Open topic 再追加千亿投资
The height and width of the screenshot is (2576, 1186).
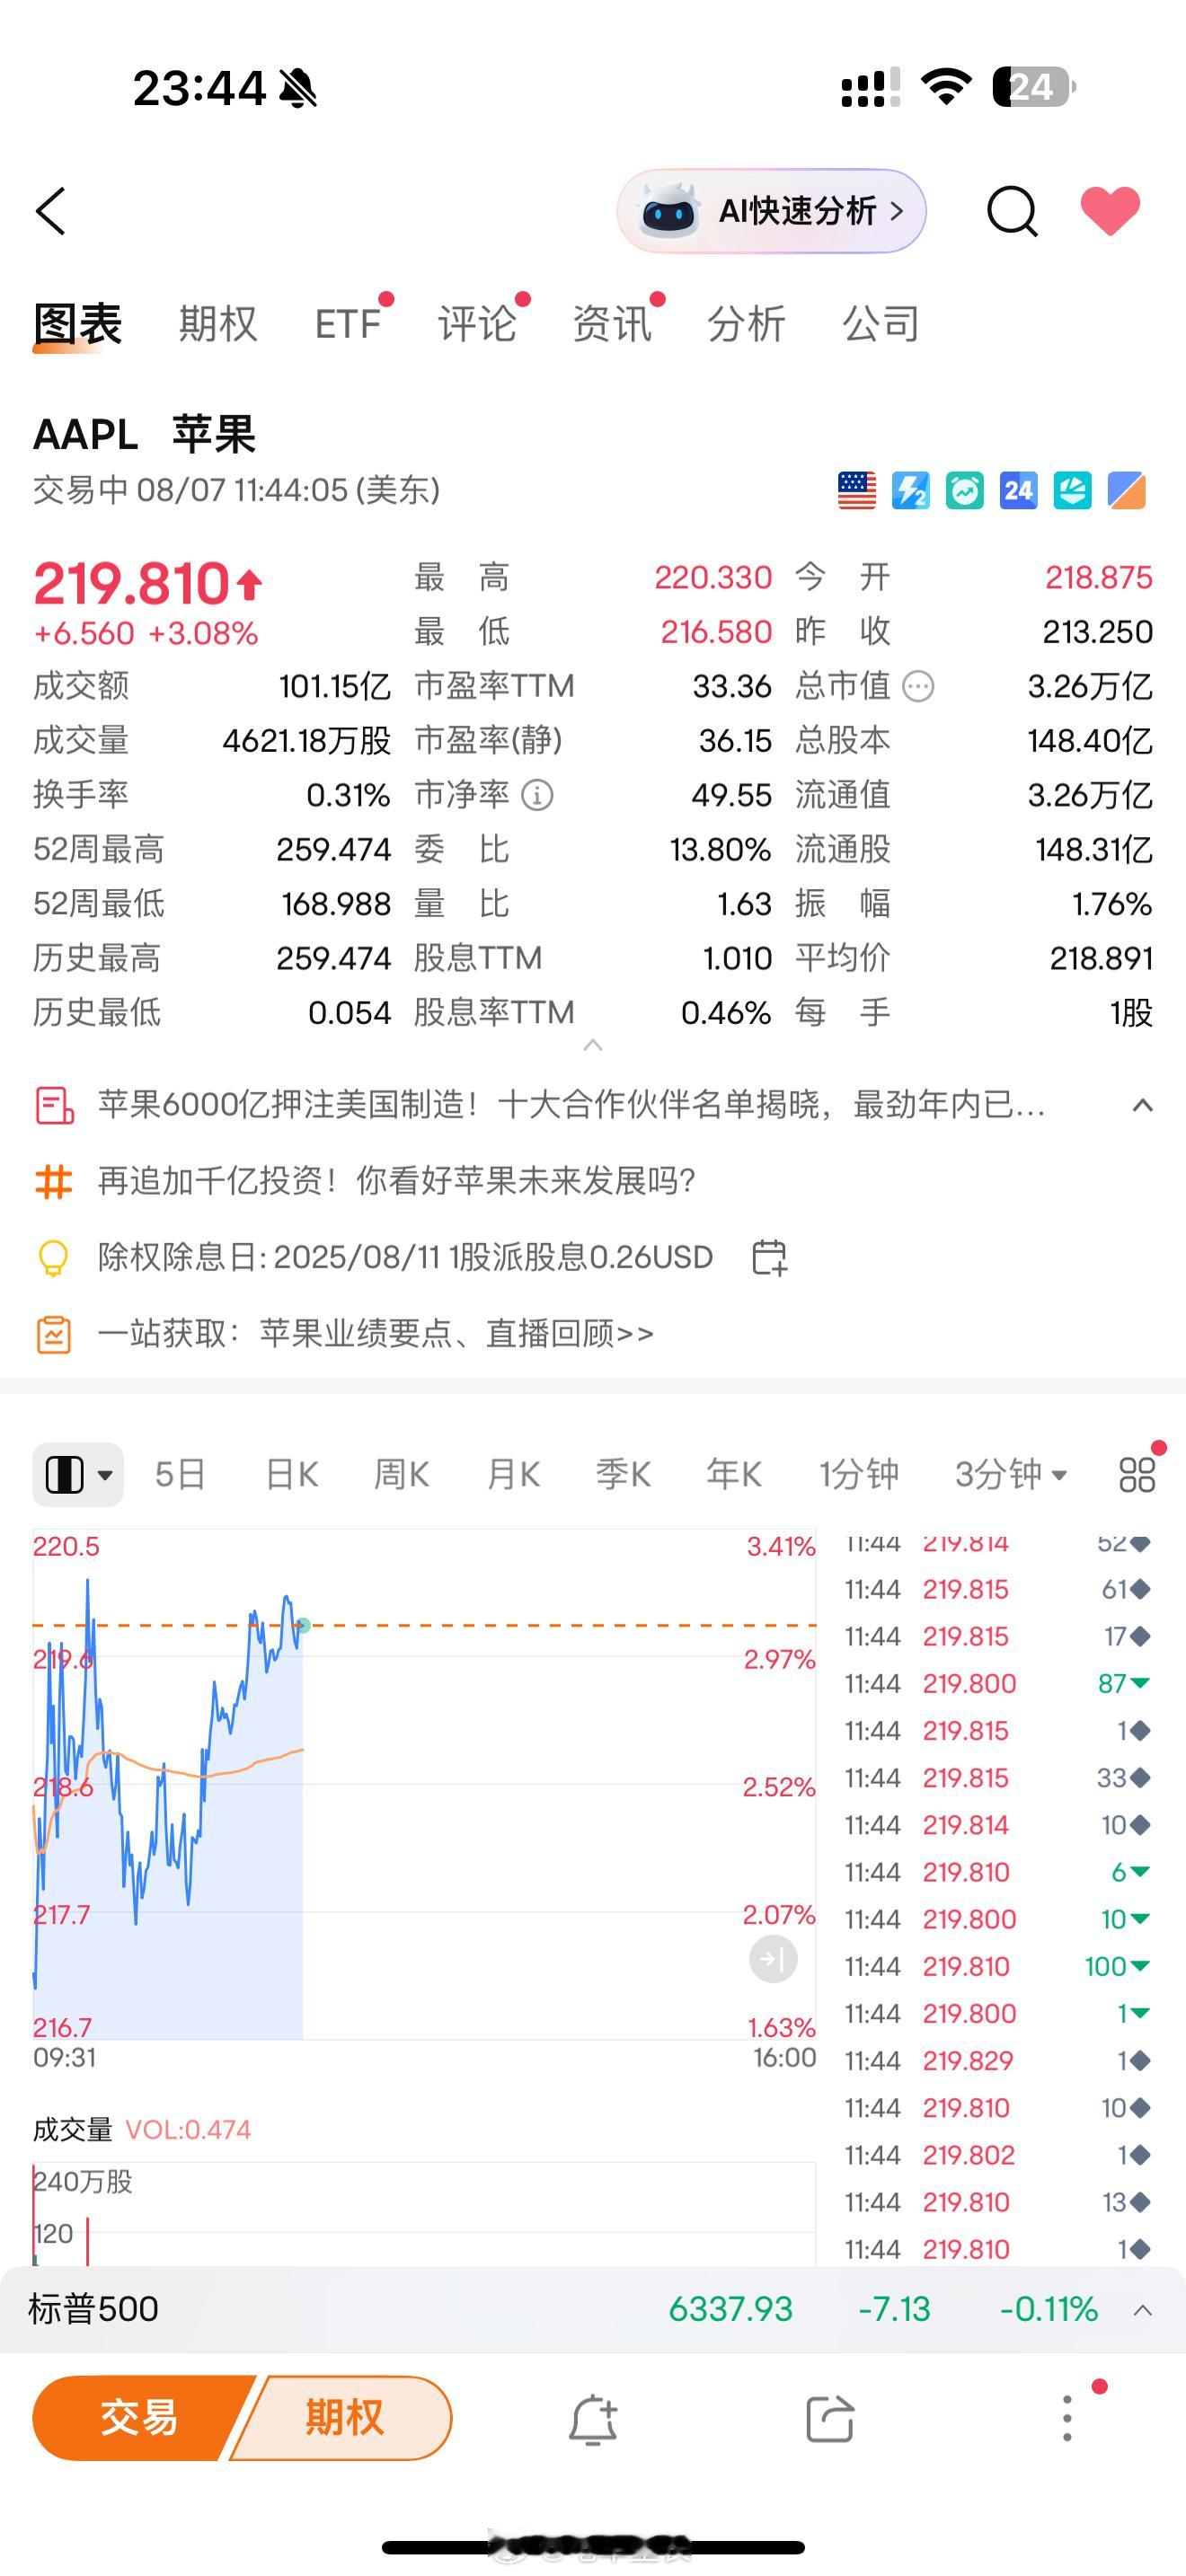[396, 1181]
